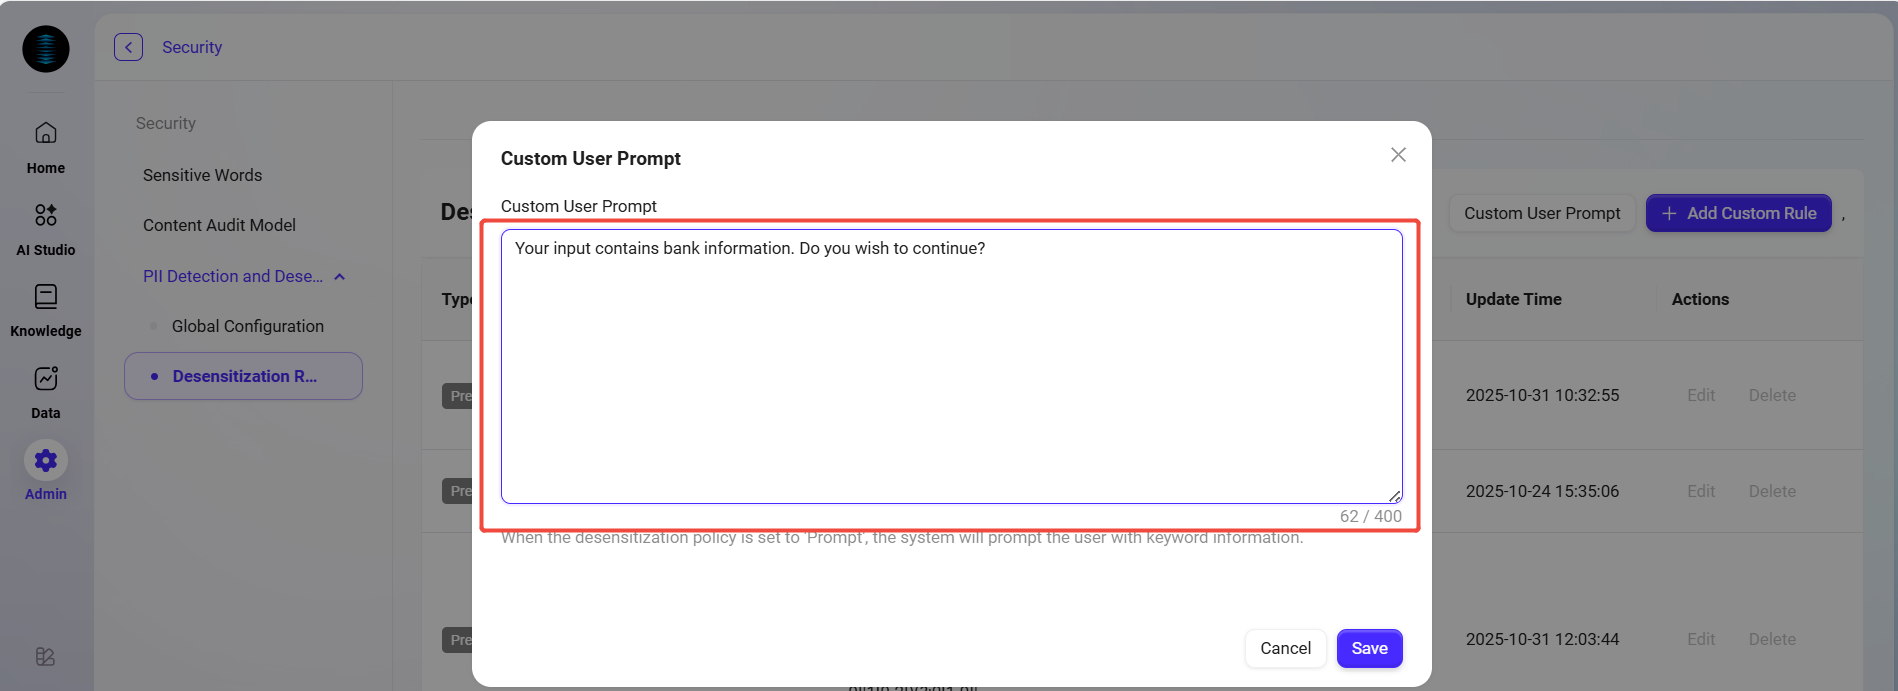Cancel the custom prompt dialog
The image size is (1898, 691).
1285,648
